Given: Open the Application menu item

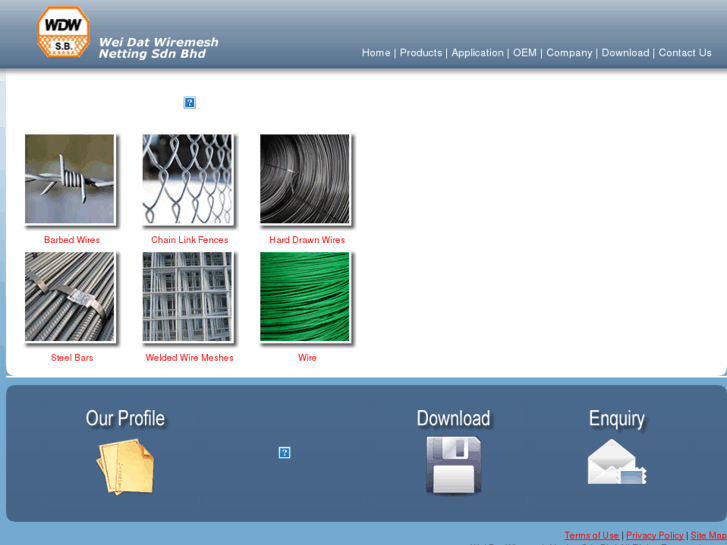Looking at the screenshot, I should coord(478,53).
